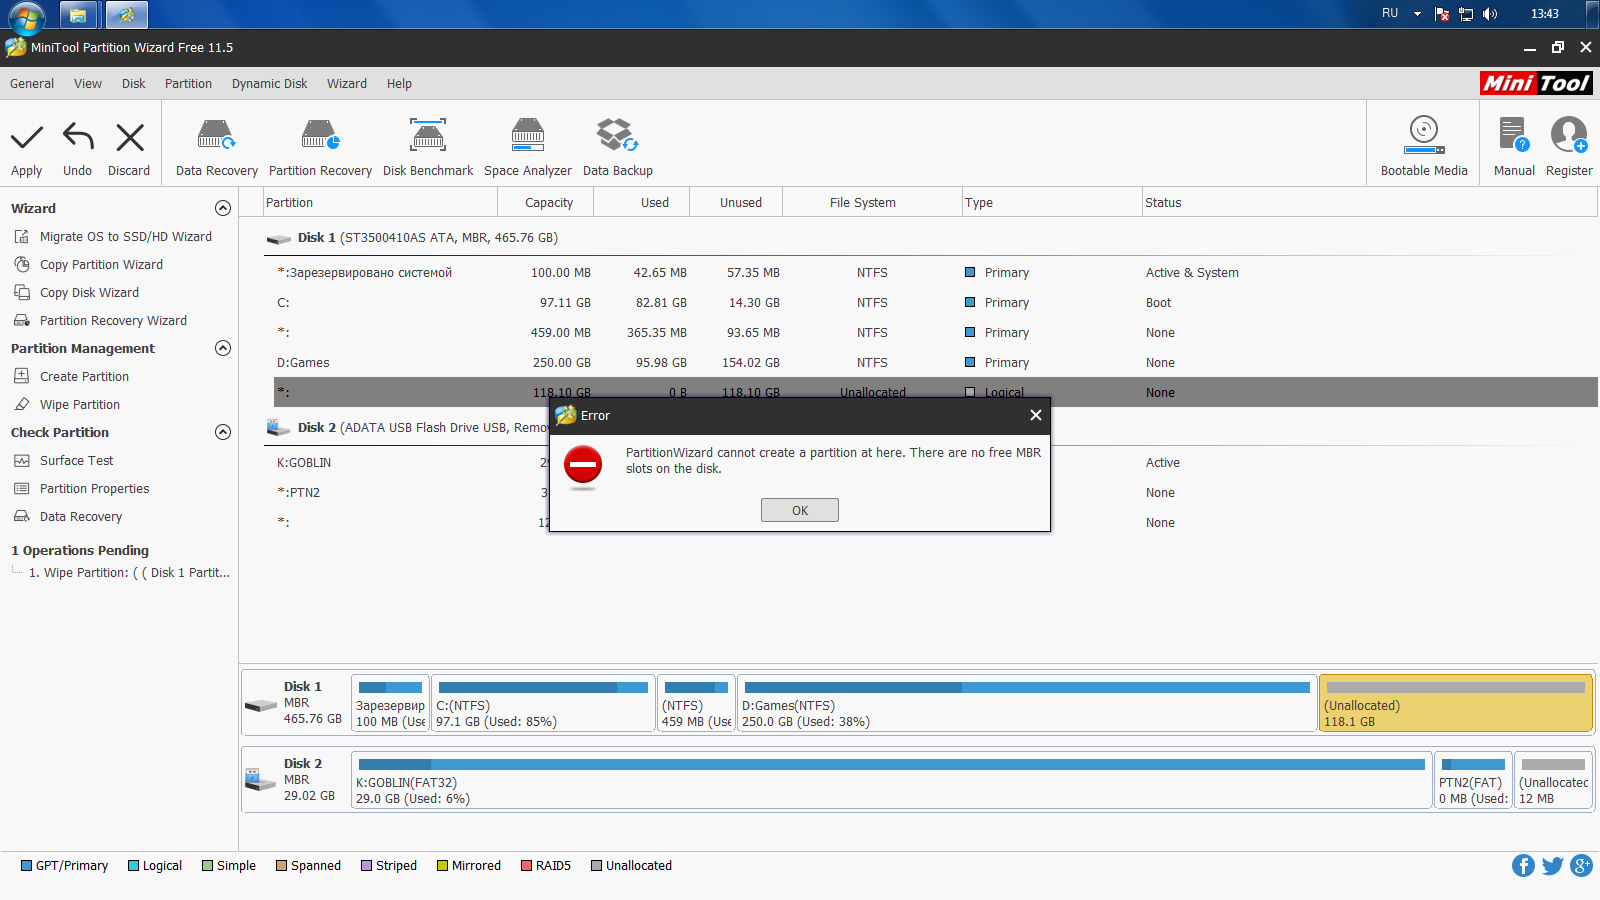
Task: Open the General menu
Action: [x=32, y=84]
